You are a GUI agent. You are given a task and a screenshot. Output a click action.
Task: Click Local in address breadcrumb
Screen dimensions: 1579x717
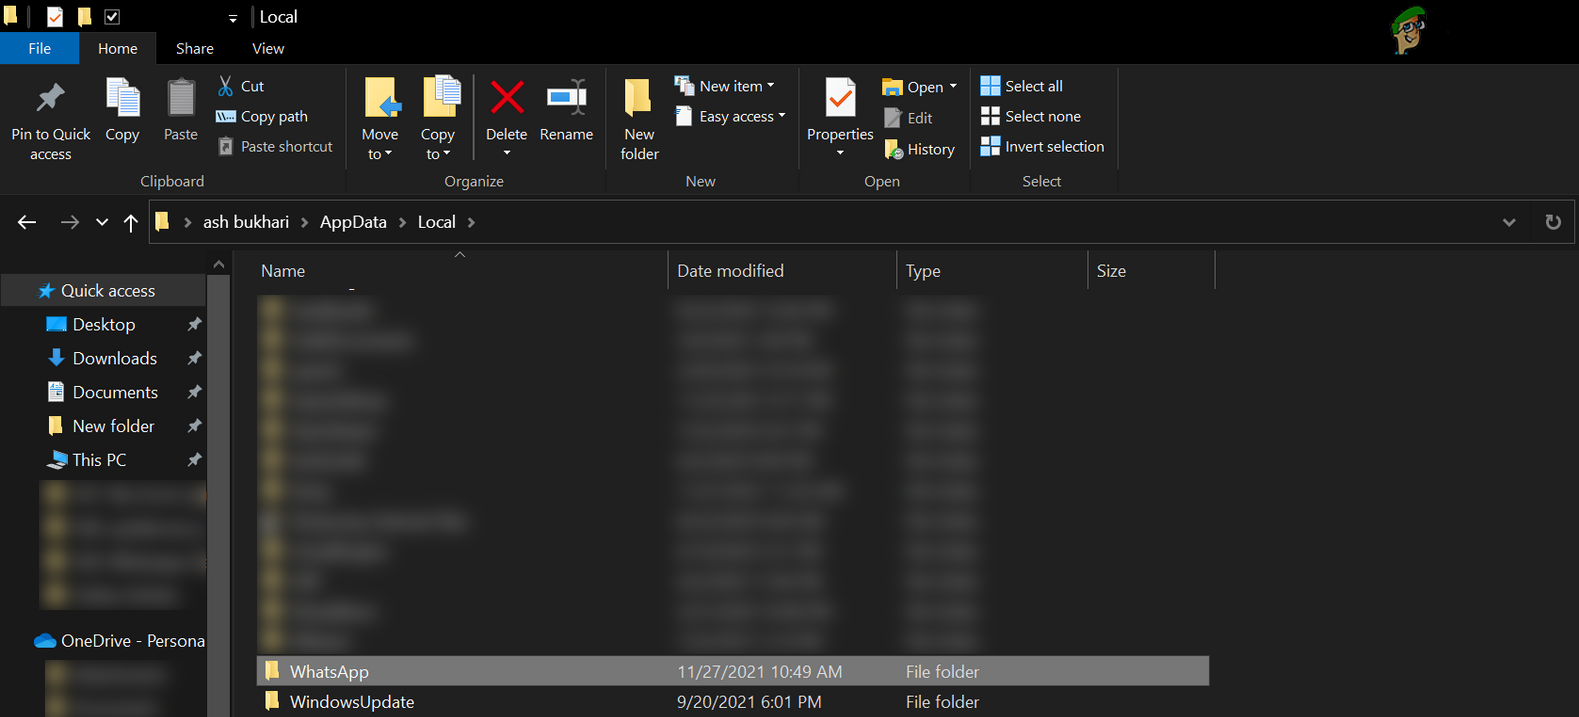point(437,222)
